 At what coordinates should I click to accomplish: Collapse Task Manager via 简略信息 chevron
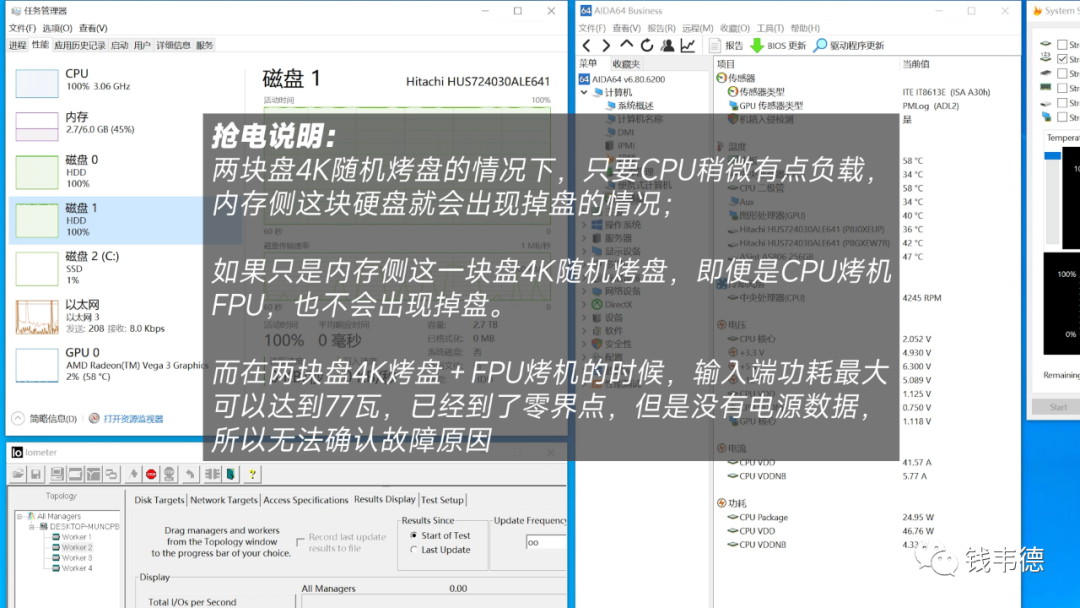pos(18,418)
